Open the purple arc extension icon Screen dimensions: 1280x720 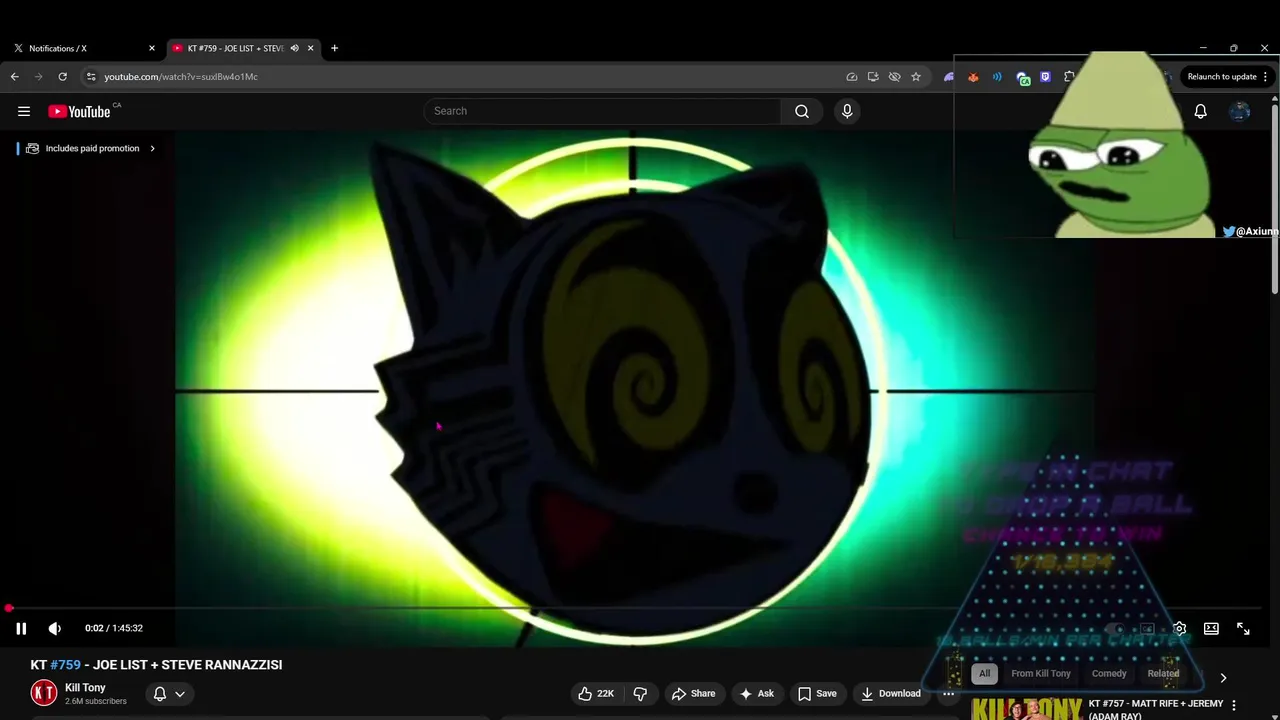[948, 76]
